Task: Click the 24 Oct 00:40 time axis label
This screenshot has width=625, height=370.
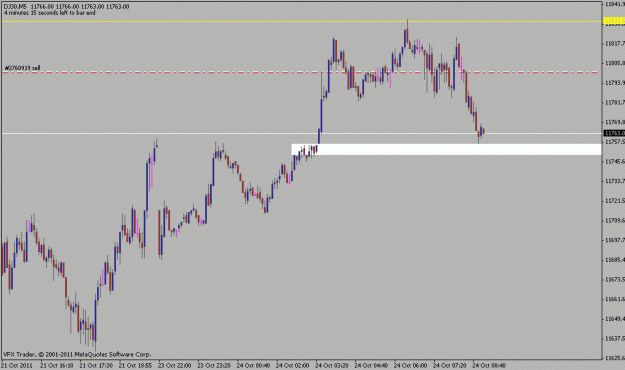Action: 253,365
